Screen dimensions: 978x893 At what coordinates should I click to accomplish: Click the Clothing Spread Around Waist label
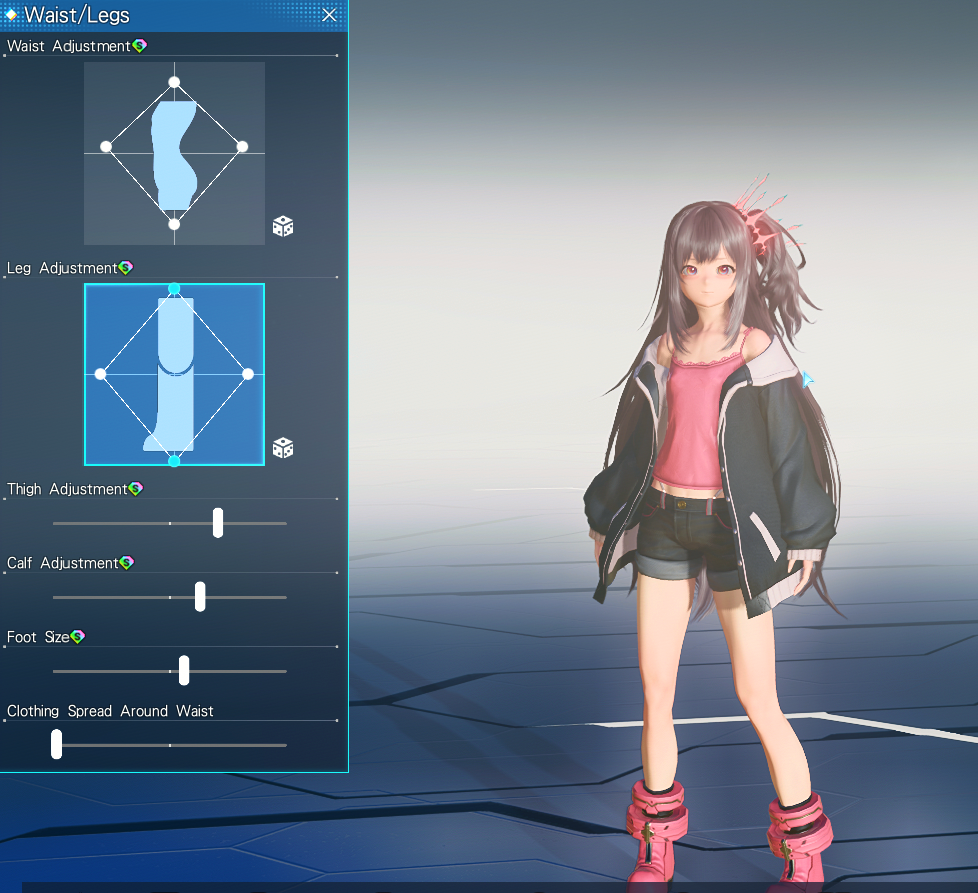point(110,711)
